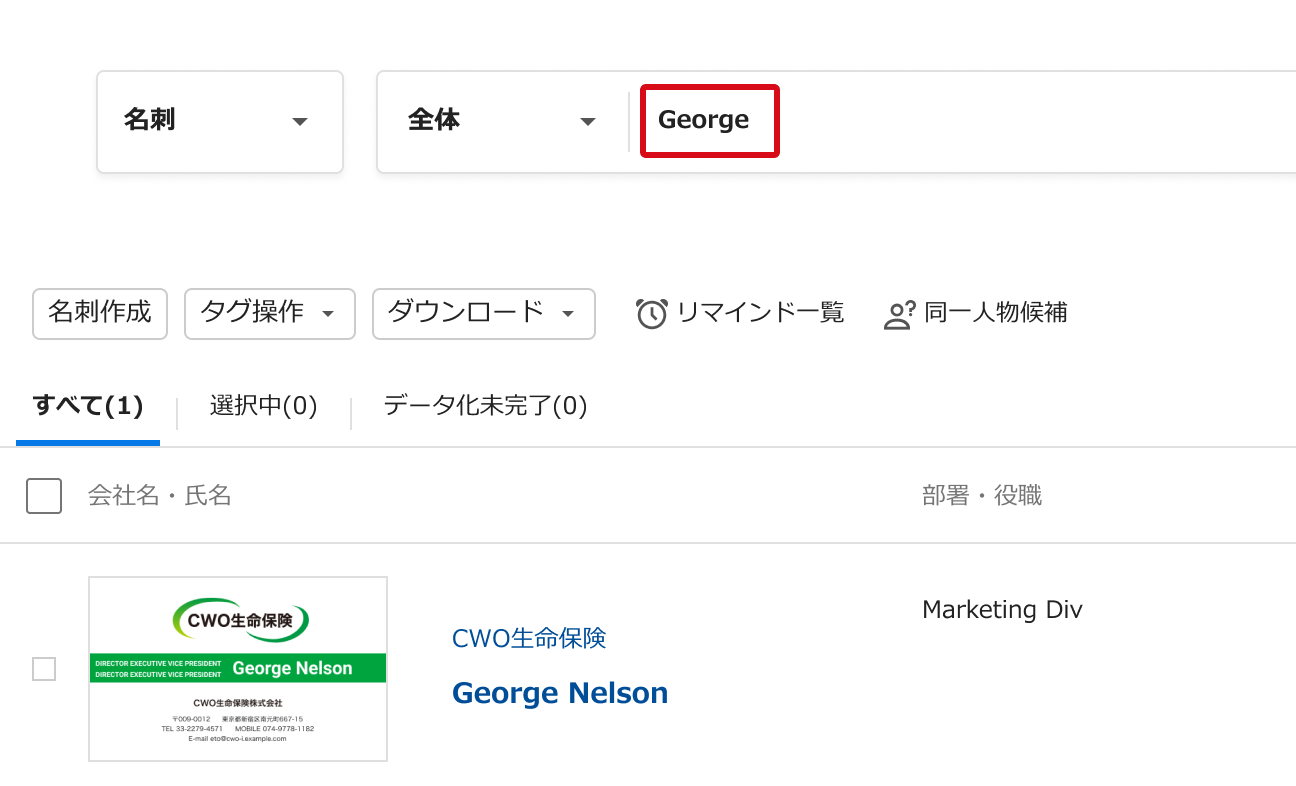Toggle the select-all checkbox in header
The width and height of the screenshot is (1296, 786).
[x=44, y=496]
